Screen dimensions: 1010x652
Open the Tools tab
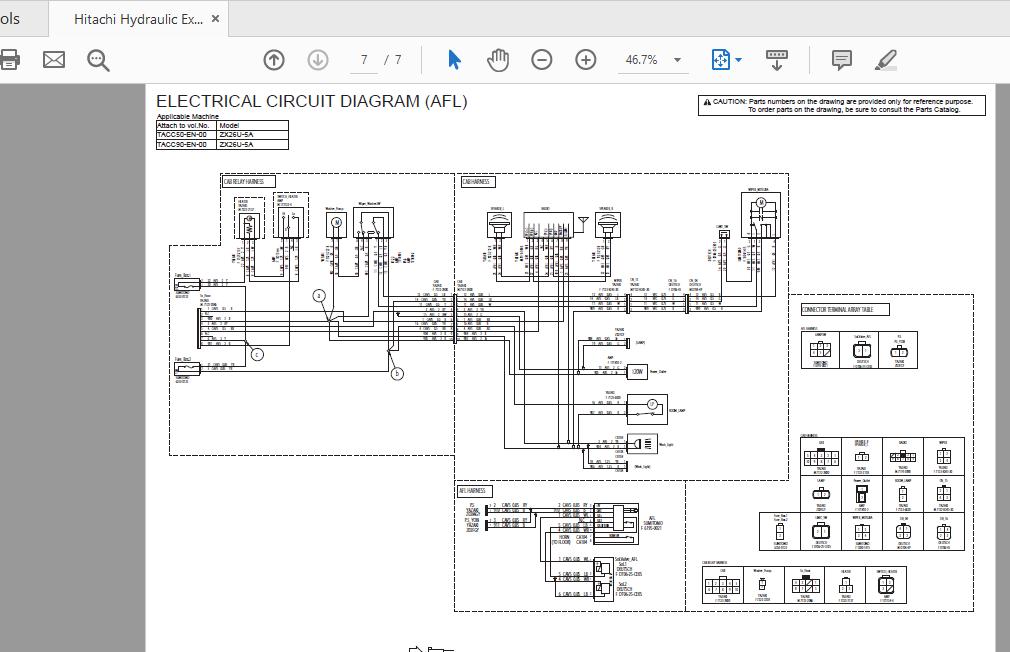coord(10,19)
